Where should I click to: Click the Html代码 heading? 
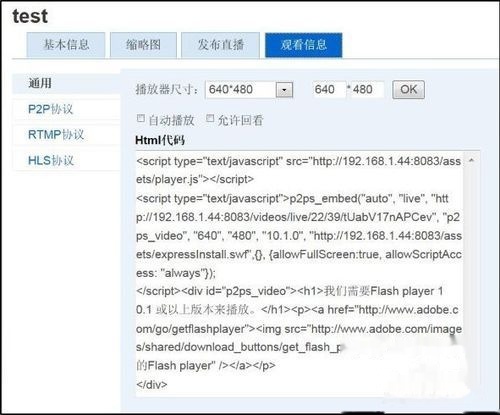[160, 140]
